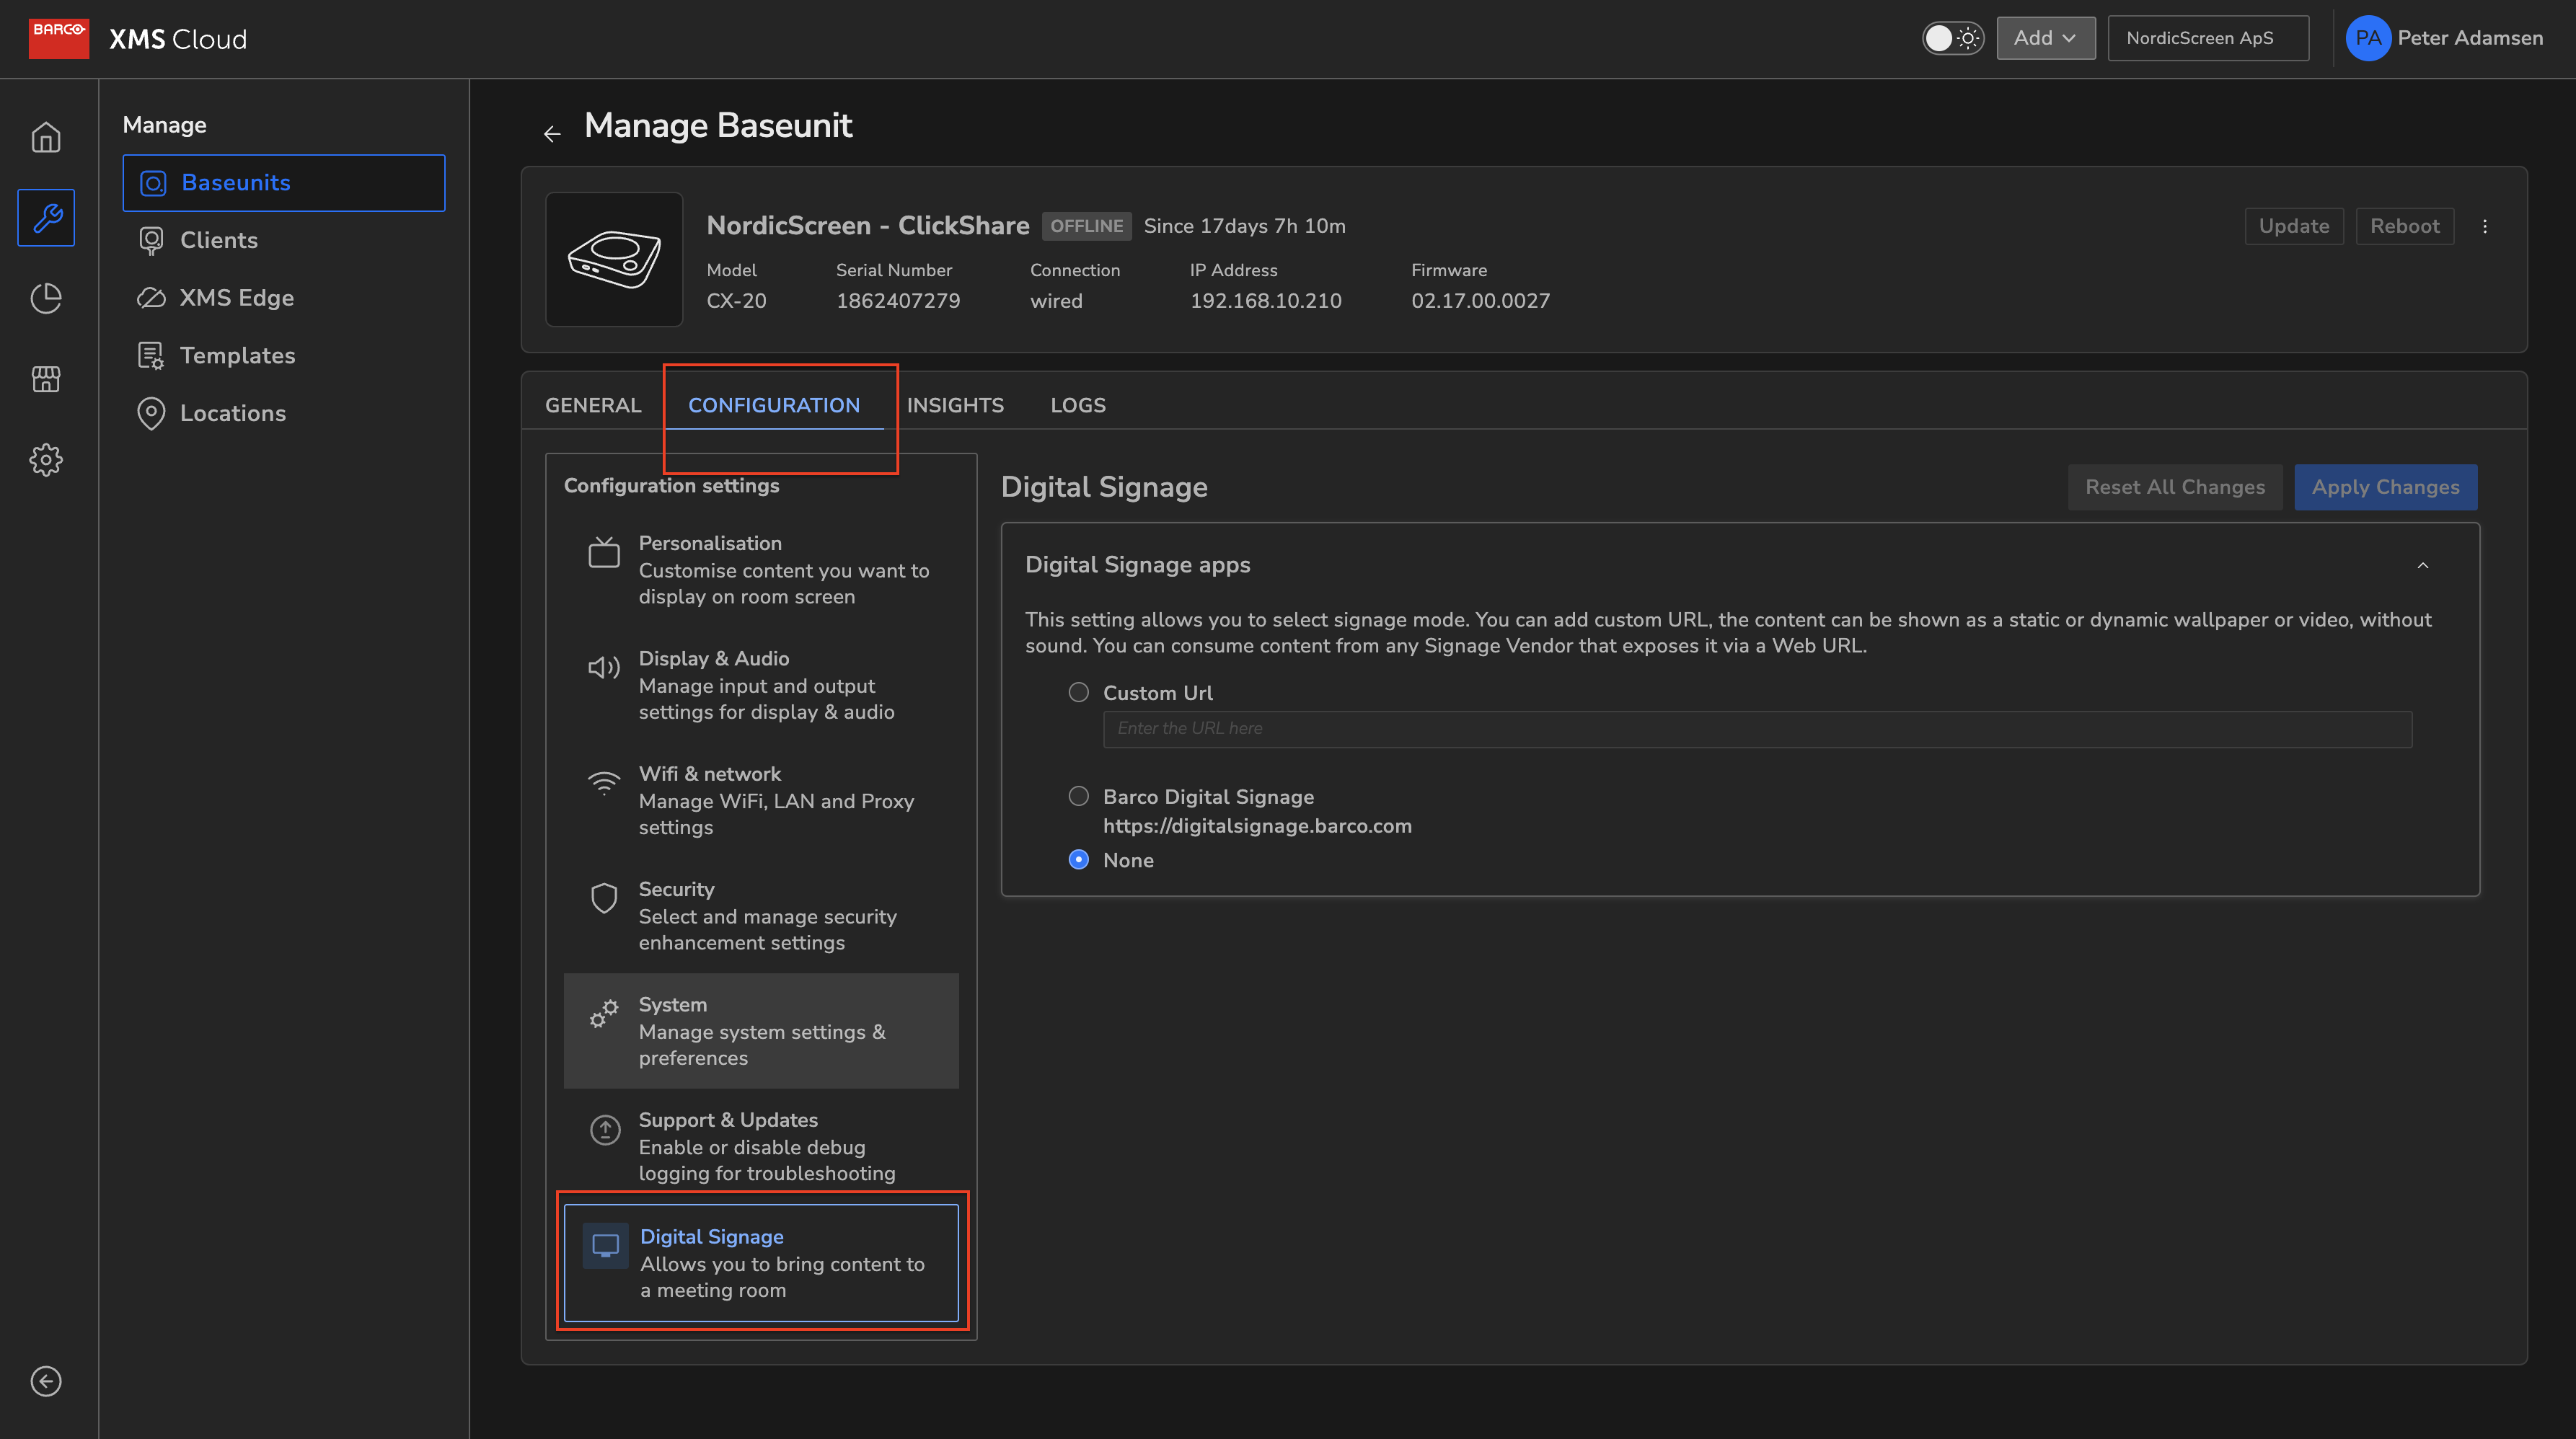The height and width of the screenshot is (1439, 2576).
Task: Toggle the light/dark theme switch
Action: coord(1952,38)
